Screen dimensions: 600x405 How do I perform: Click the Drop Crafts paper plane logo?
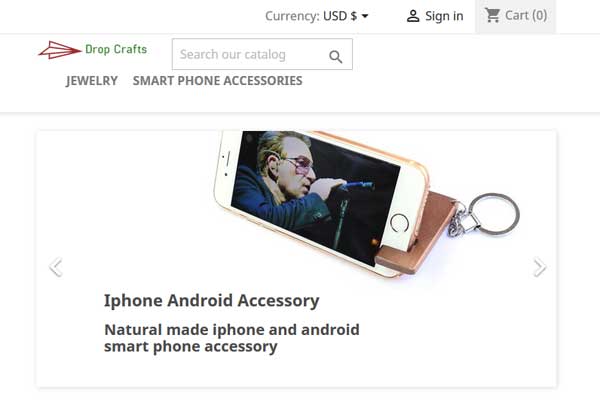click(x=59, y=50)
